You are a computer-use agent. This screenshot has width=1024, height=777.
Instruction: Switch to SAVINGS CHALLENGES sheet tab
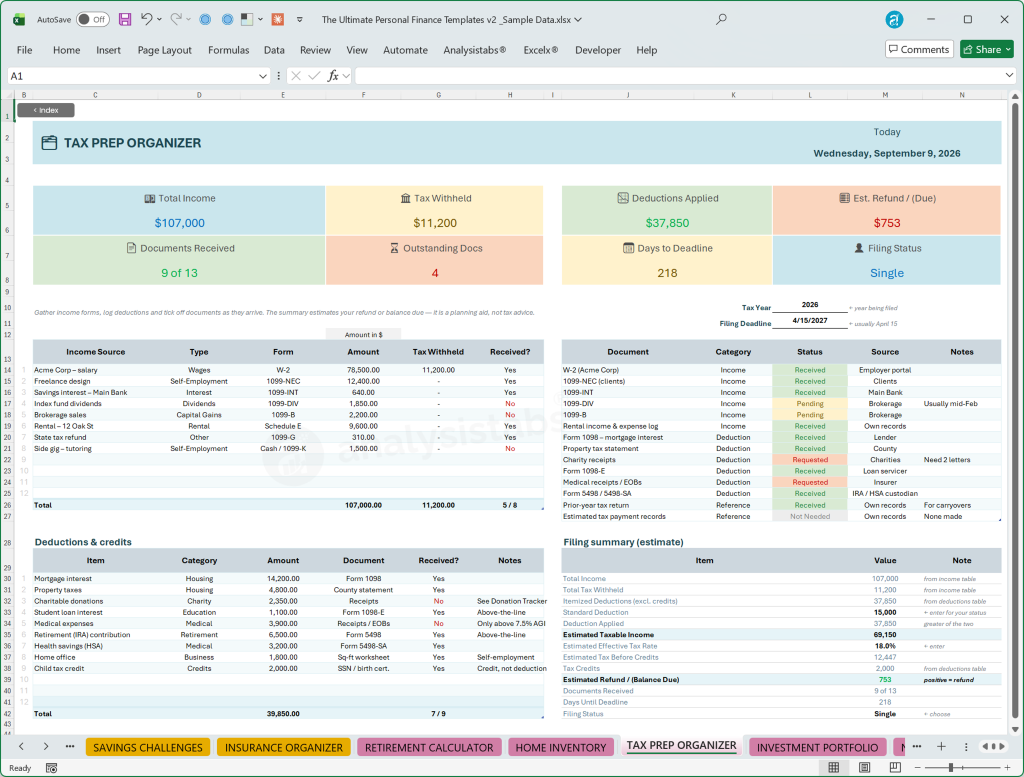[148, 748]
